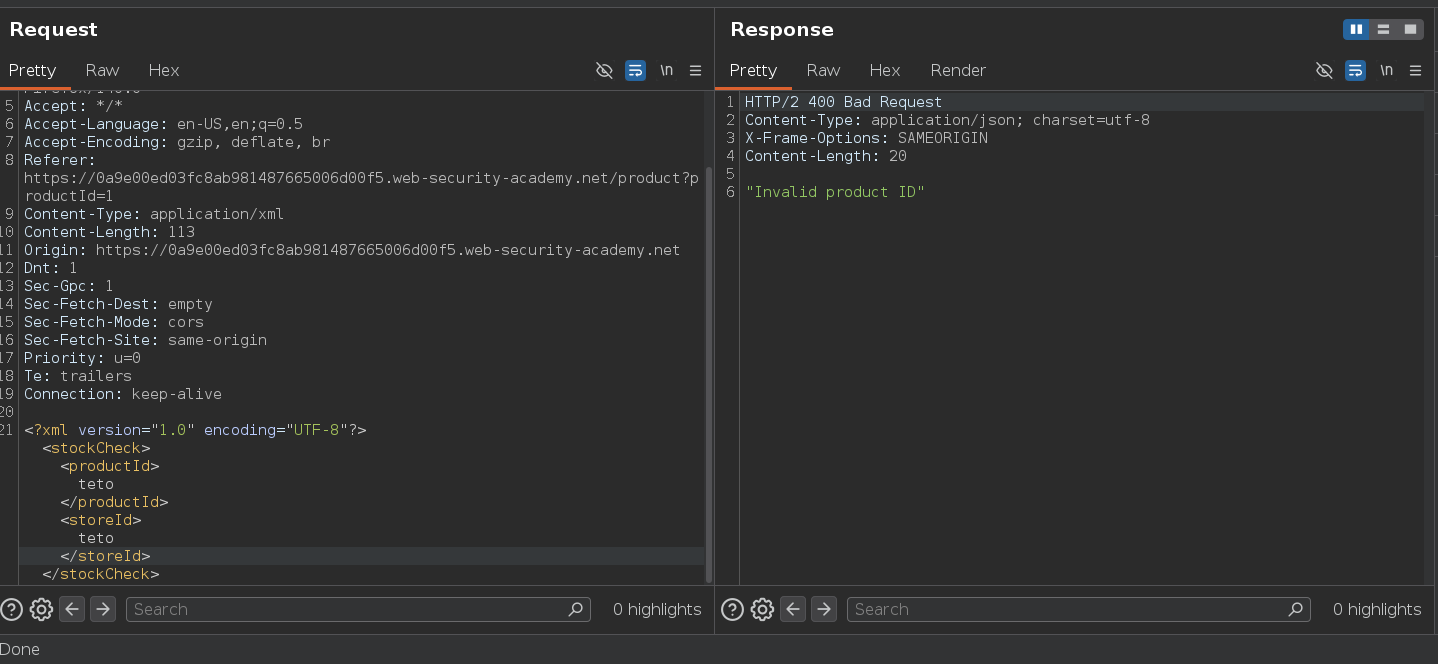Viewport: 1438px width, 664px height.
Task: Click opening <storeId> tag
Action: [x=101, y=520]
